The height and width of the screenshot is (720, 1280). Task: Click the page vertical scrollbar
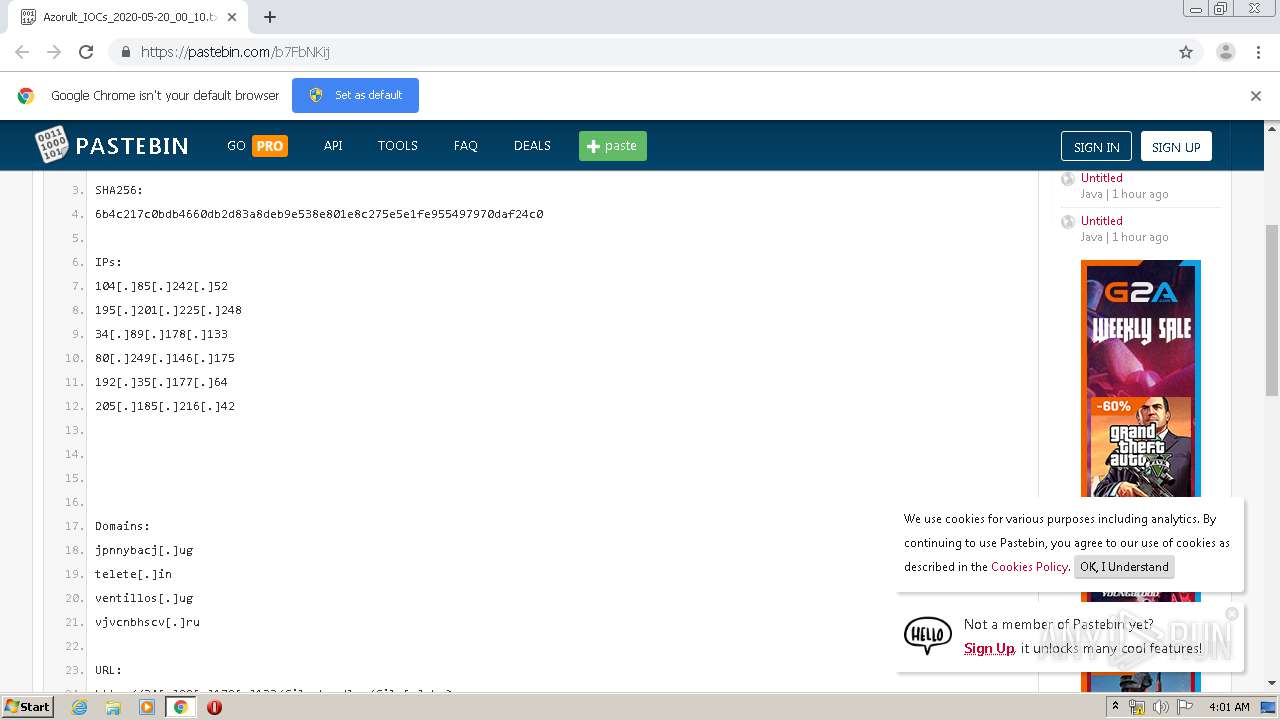(x=1272, y=310)
